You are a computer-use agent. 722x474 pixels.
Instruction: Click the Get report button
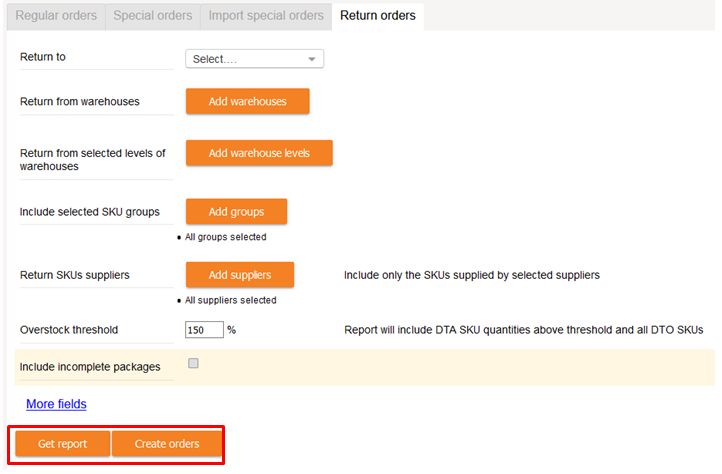pyautogui.click(x=62, y=444)
